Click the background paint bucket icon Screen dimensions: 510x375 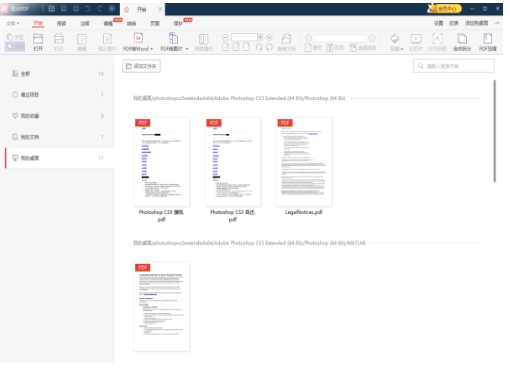click(x=395, y=39)
